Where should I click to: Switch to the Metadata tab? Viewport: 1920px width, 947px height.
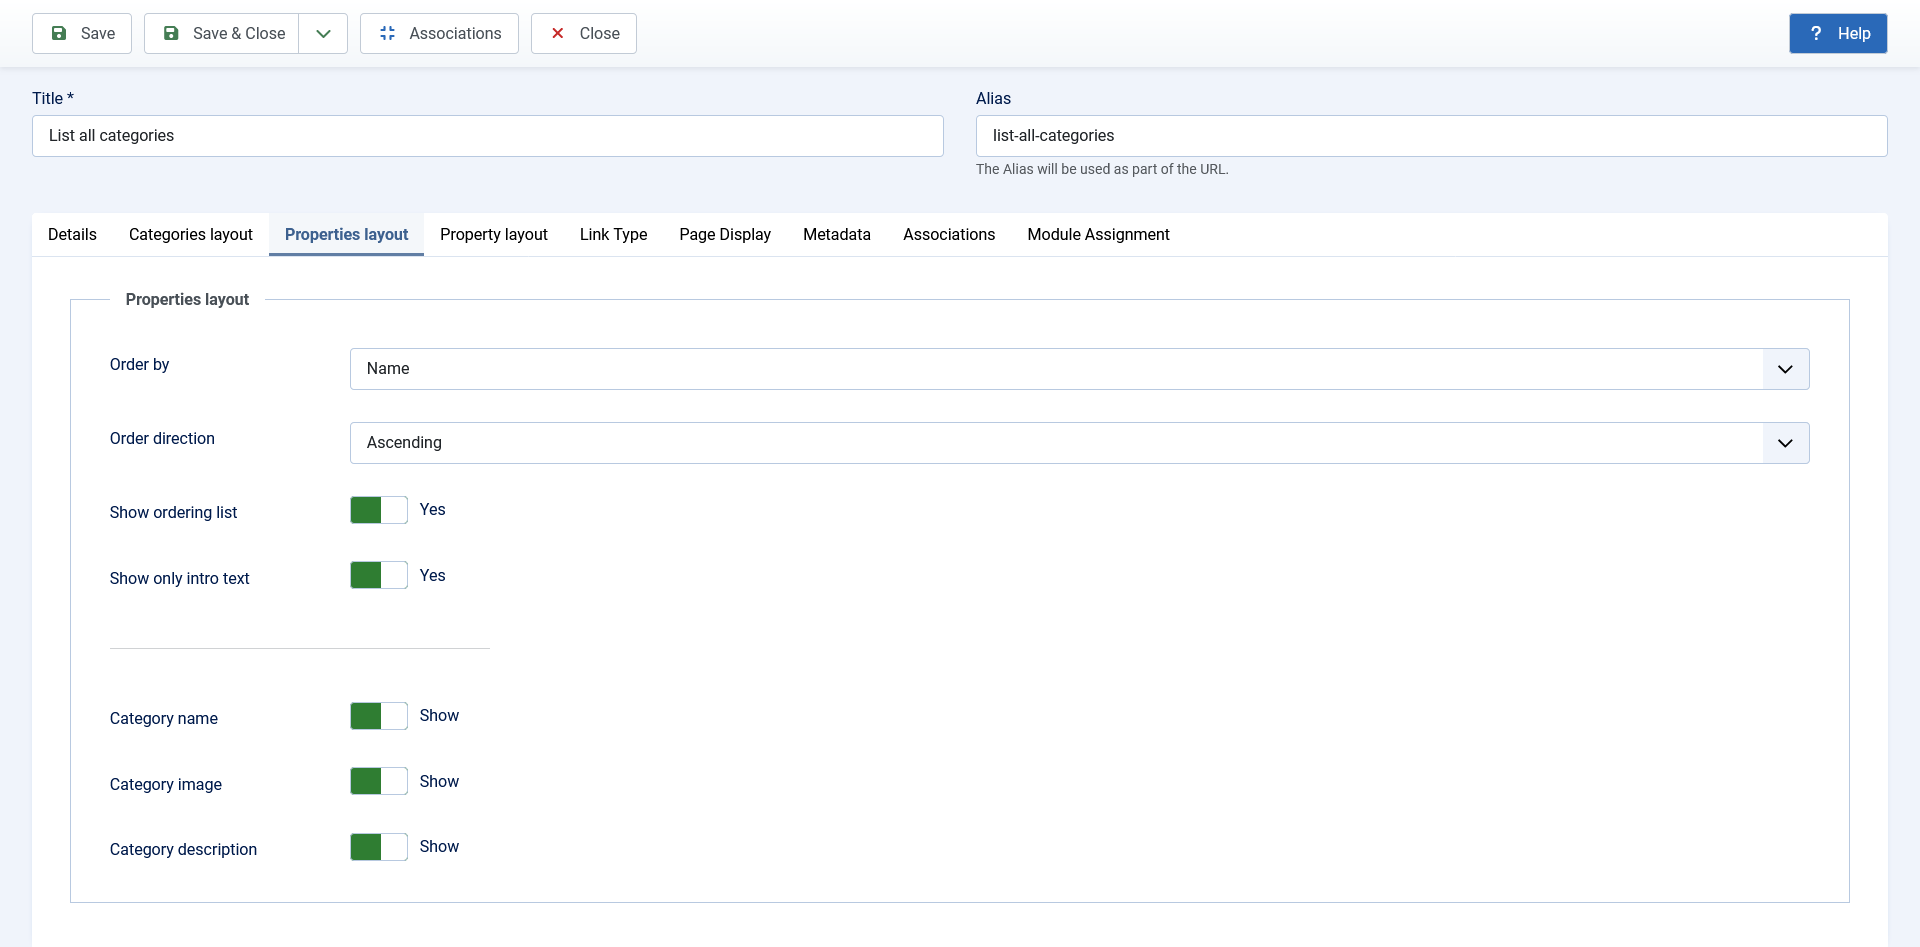[x=837, y=234]
